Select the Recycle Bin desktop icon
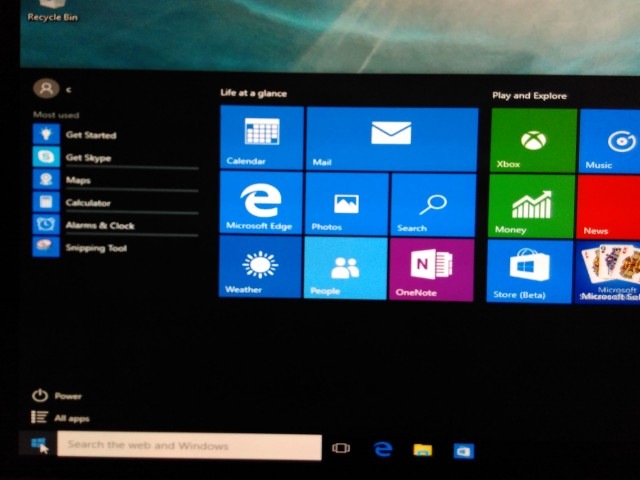 coord(52,11)
